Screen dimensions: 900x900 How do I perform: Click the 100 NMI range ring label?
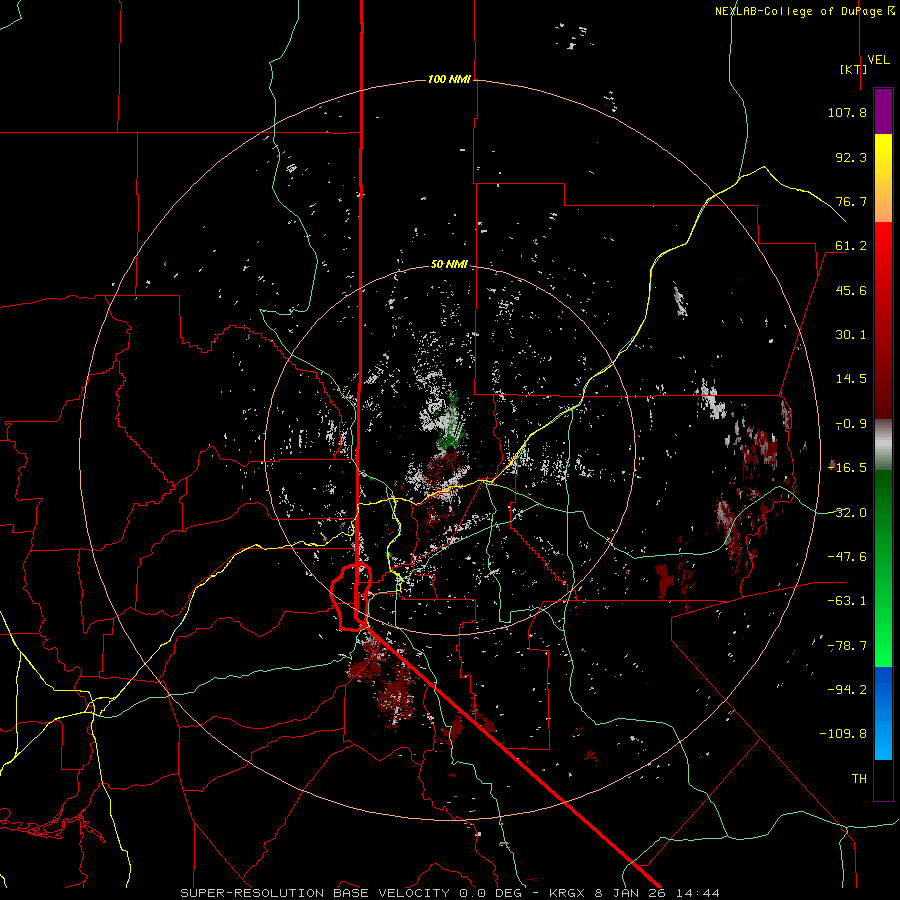449,79
